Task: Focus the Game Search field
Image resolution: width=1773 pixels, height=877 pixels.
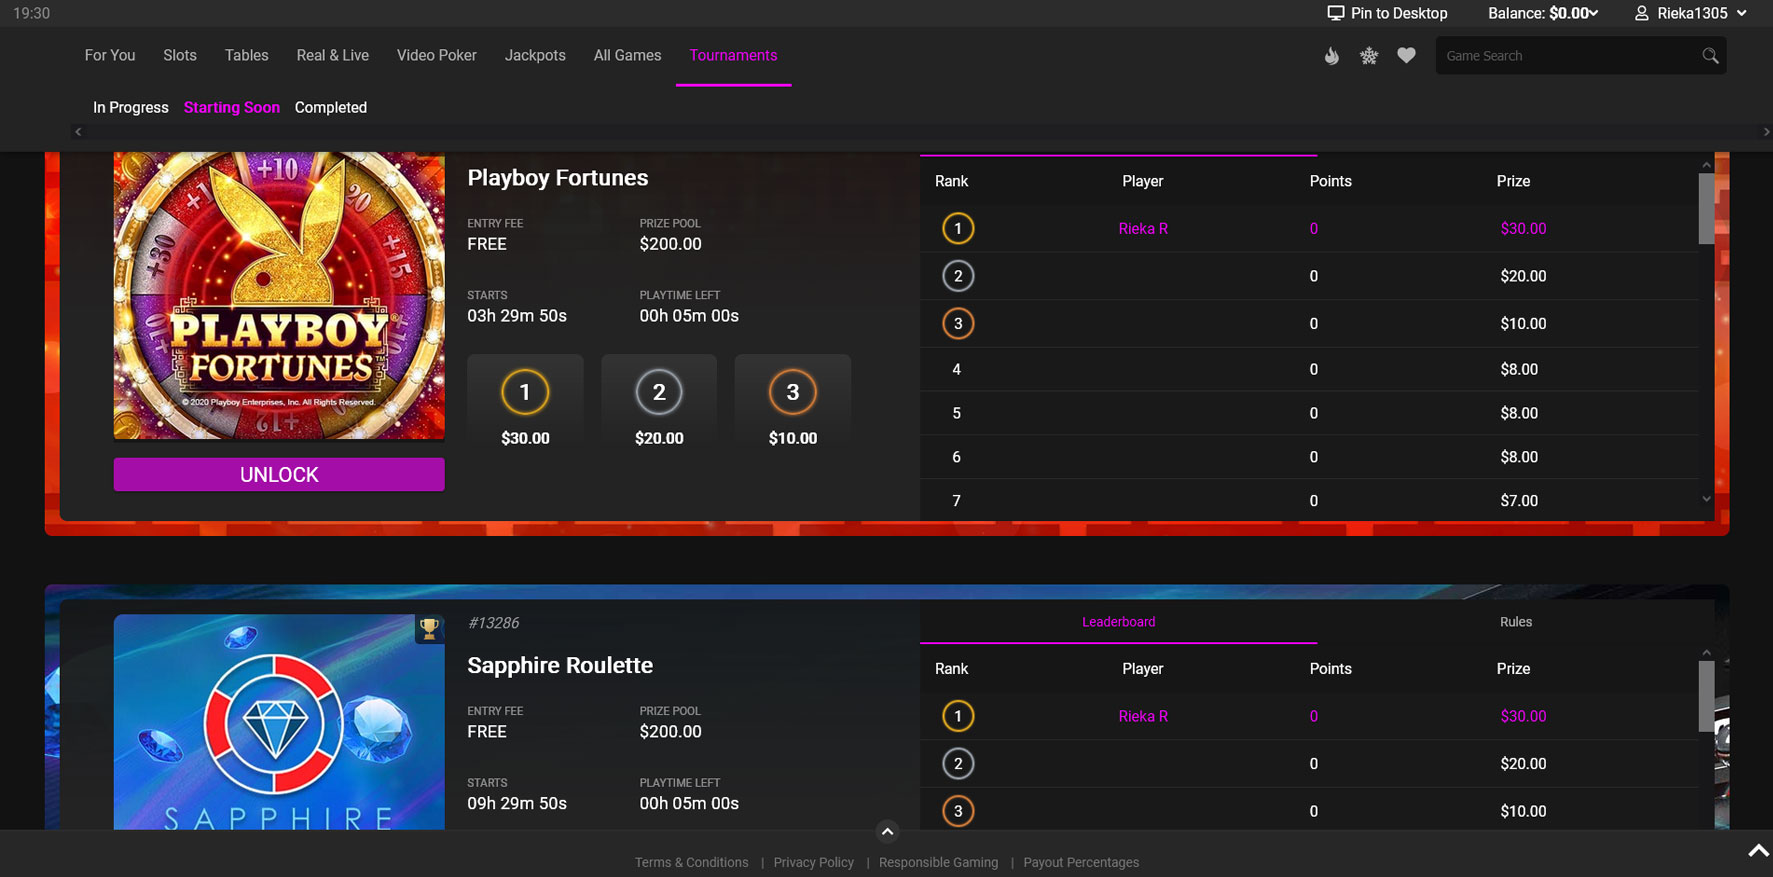Action: [x=1565, y=56]
